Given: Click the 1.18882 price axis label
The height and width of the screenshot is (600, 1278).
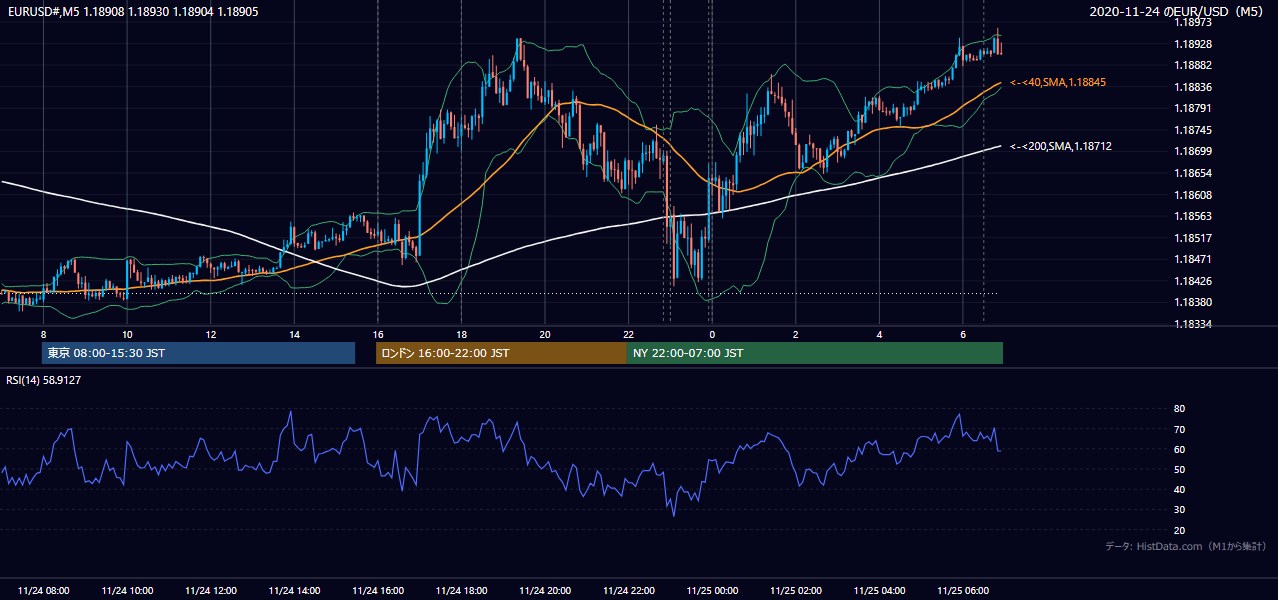Looking at the screenshot, I should [x=1193, y=65].
